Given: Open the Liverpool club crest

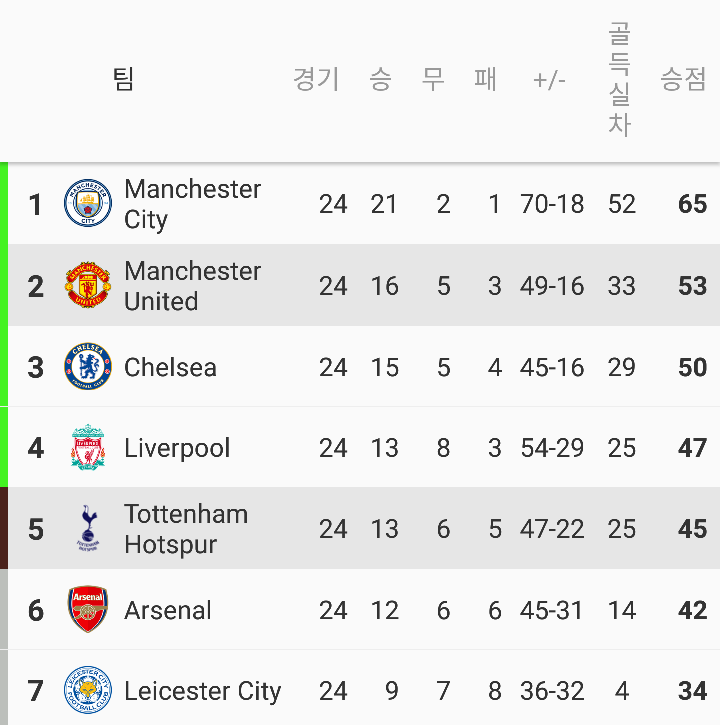Looking at the screenshot, I should (88, 447).
